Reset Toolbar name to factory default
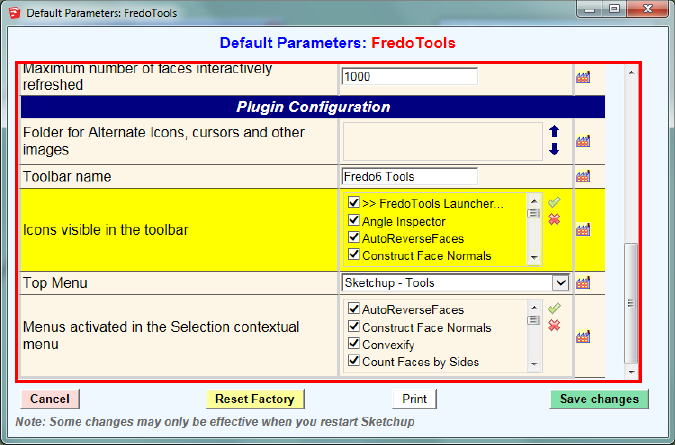 pyautogui.click(x=583, y=176)
